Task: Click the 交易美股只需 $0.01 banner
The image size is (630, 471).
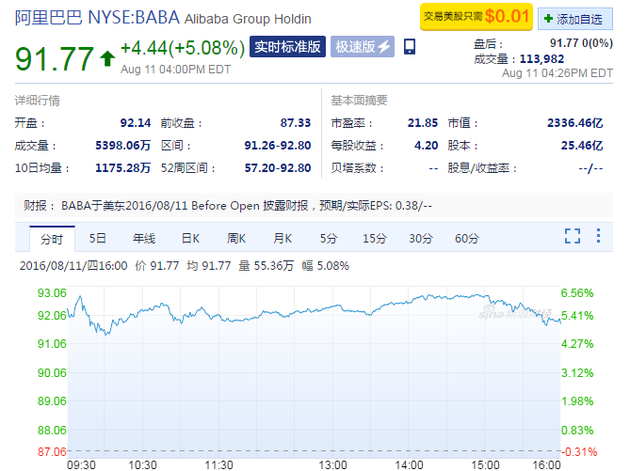Action: 476,17
